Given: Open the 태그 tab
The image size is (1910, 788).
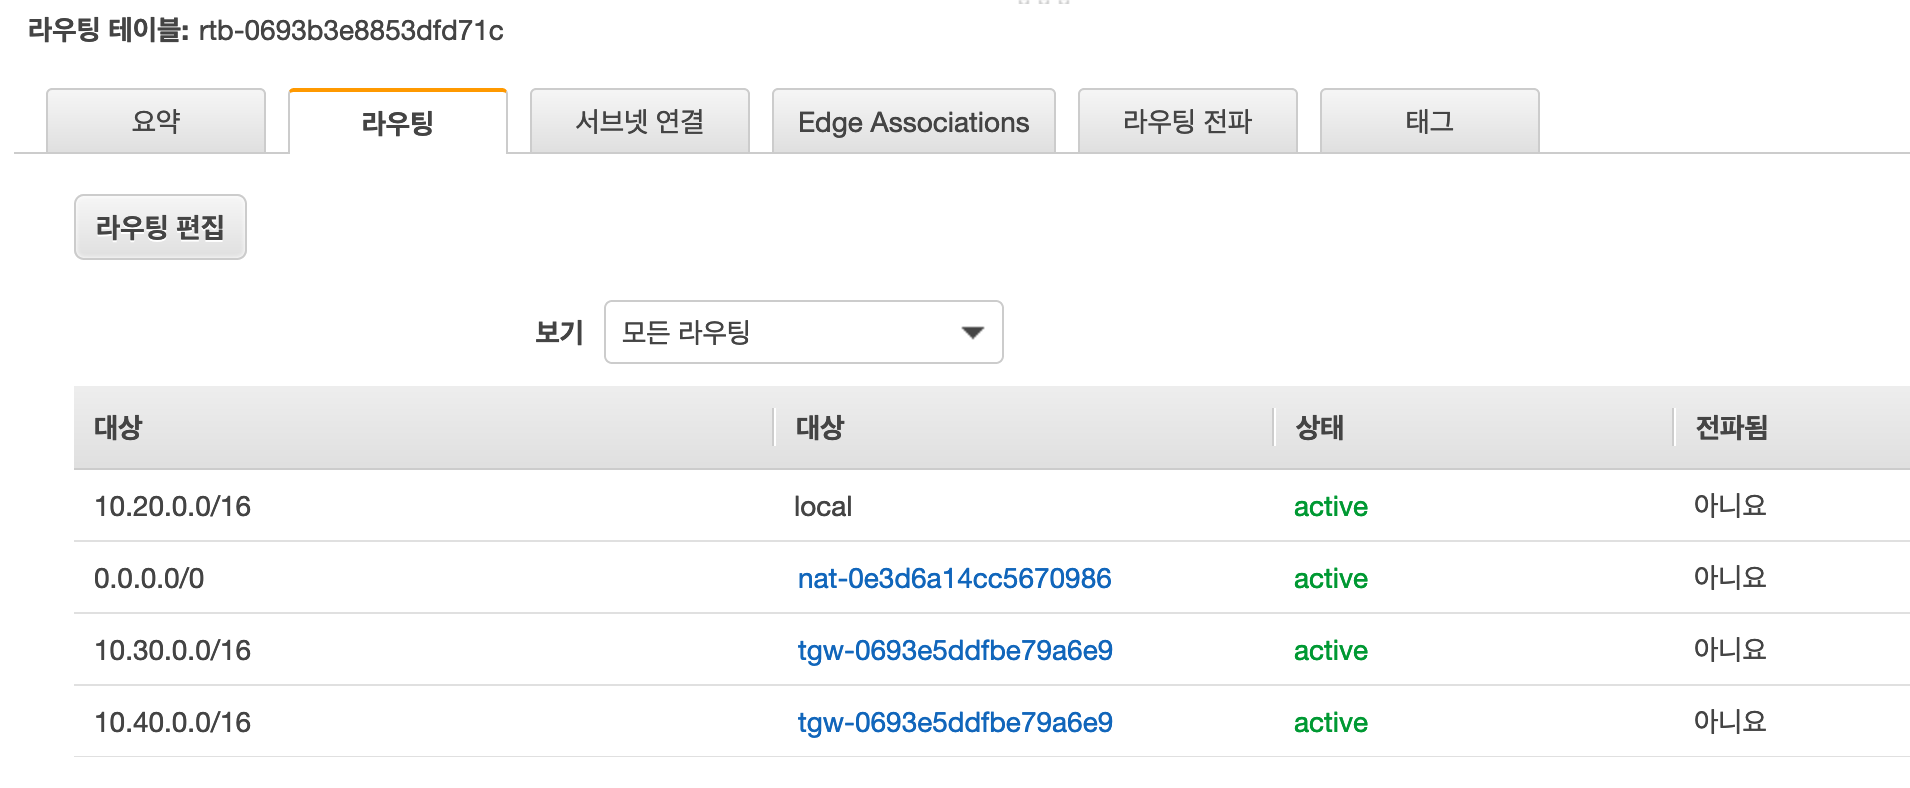Looking at the screenshot, I should [1430, 121].
